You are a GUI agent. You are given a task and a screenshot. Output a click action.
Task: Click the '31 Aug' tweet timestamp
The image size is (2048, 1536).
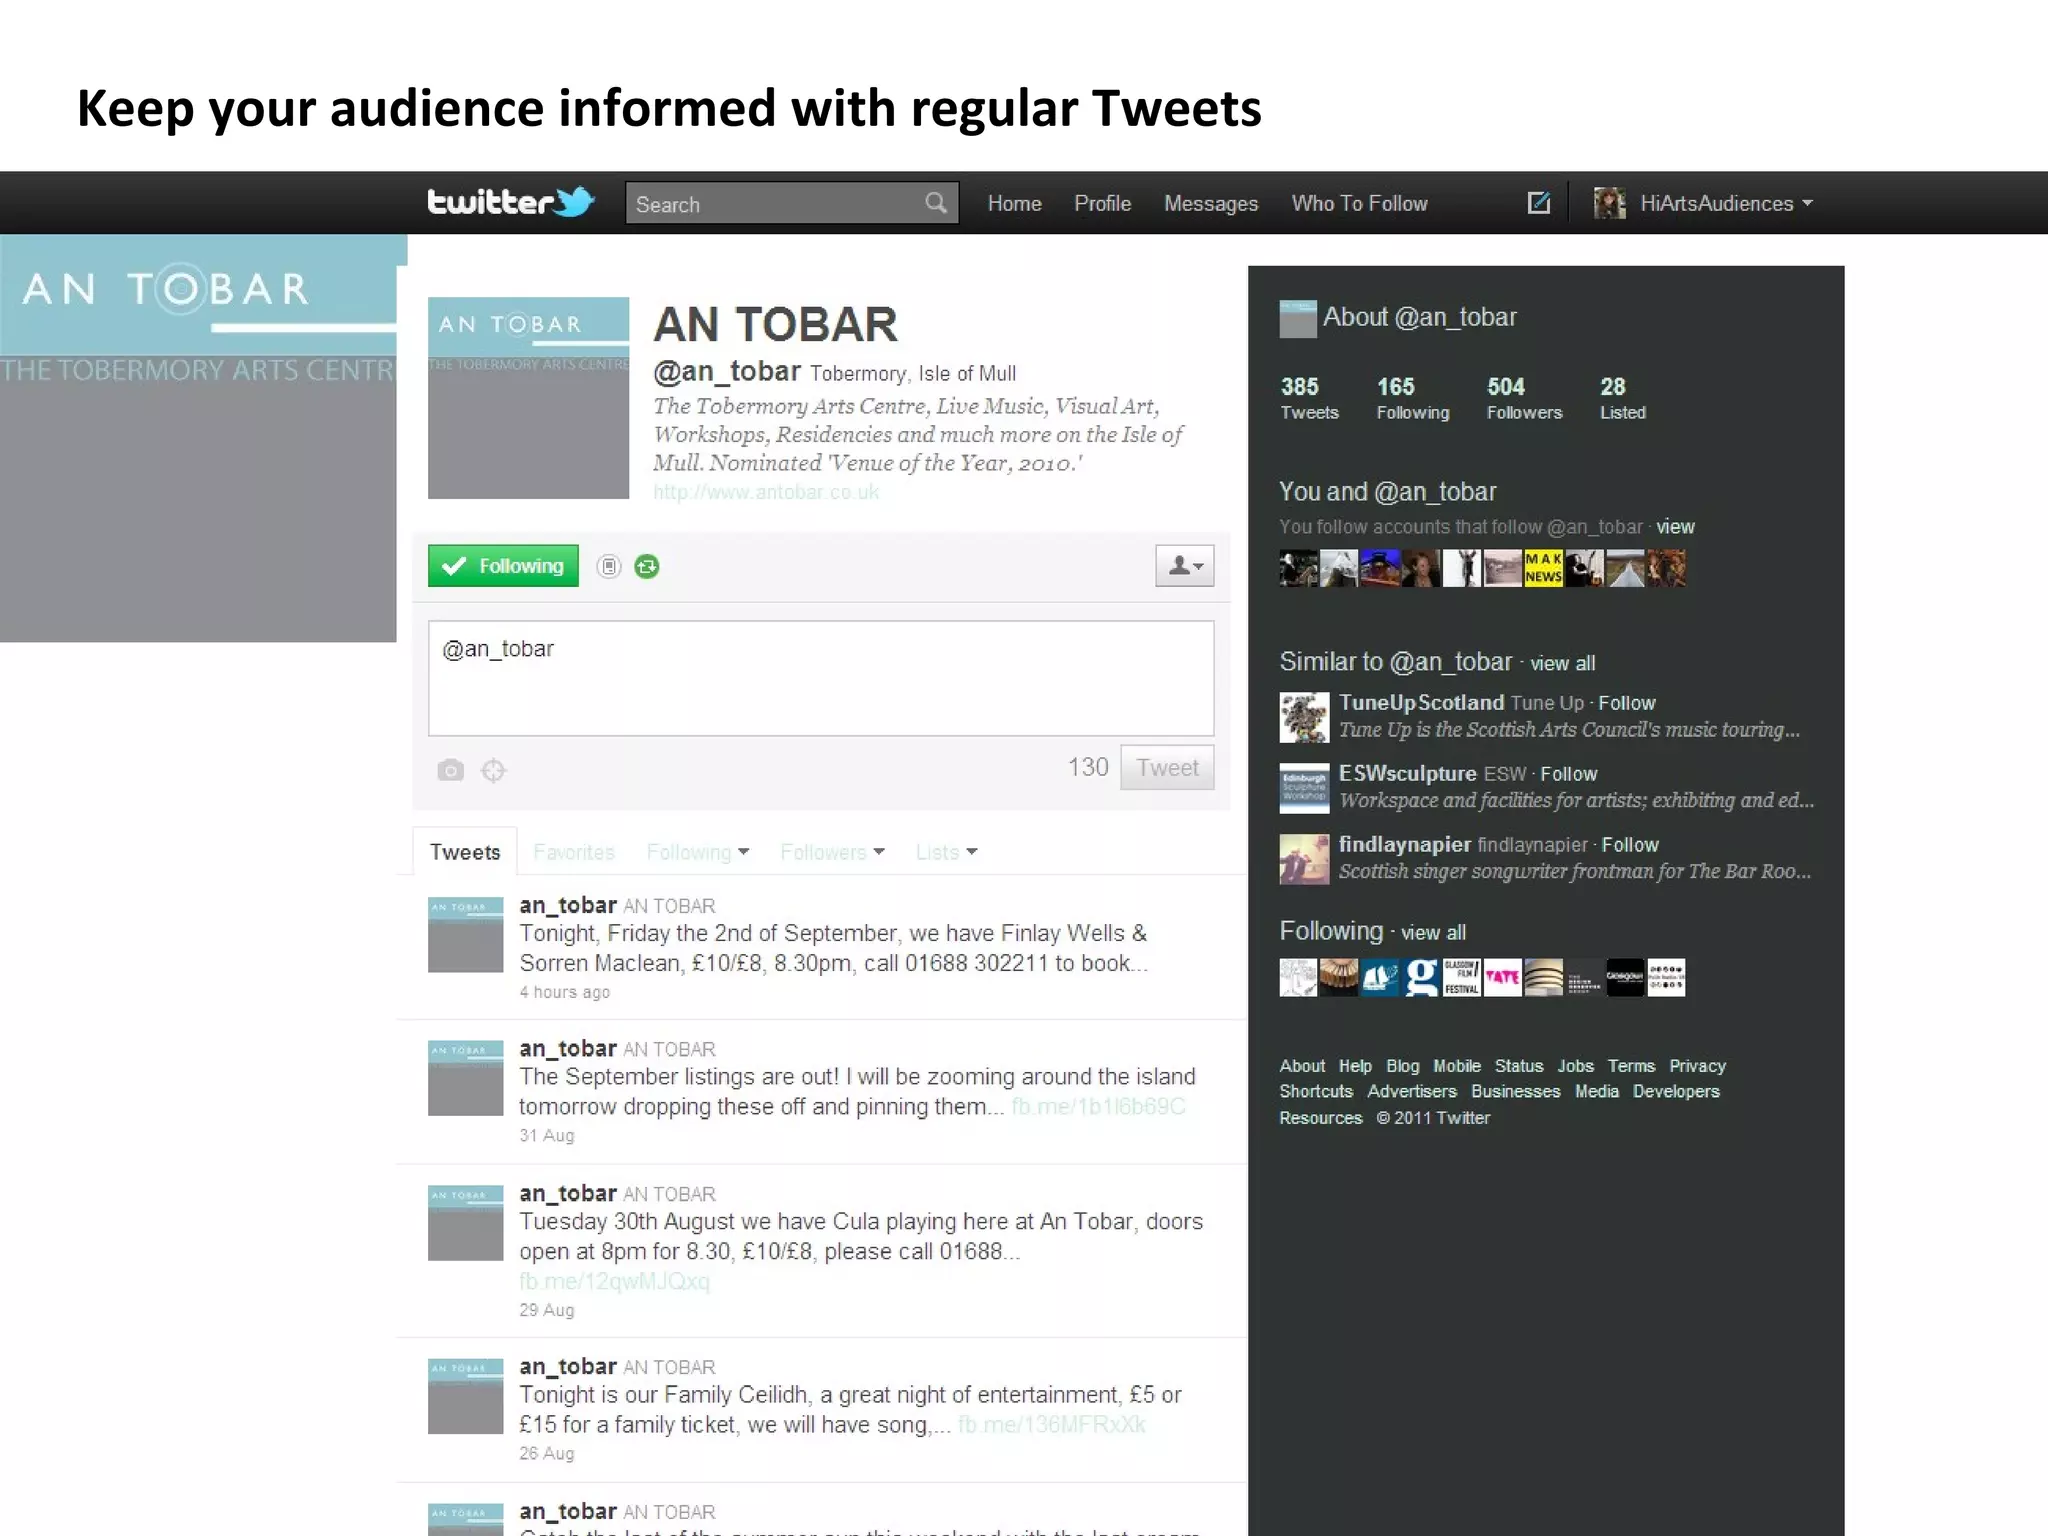click(546, 1135)
